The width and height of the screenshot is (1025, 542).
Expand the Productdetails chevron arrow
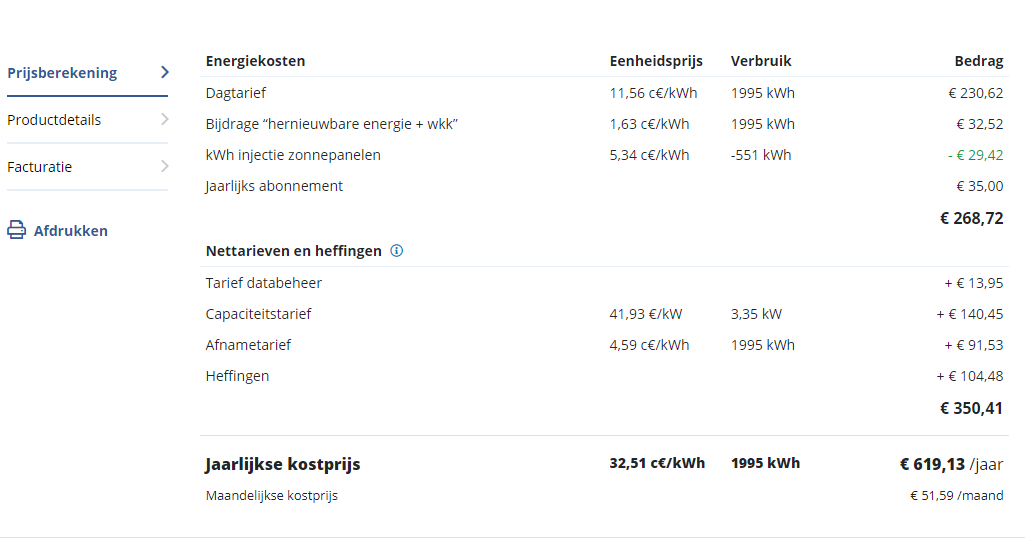coord(165,120)
